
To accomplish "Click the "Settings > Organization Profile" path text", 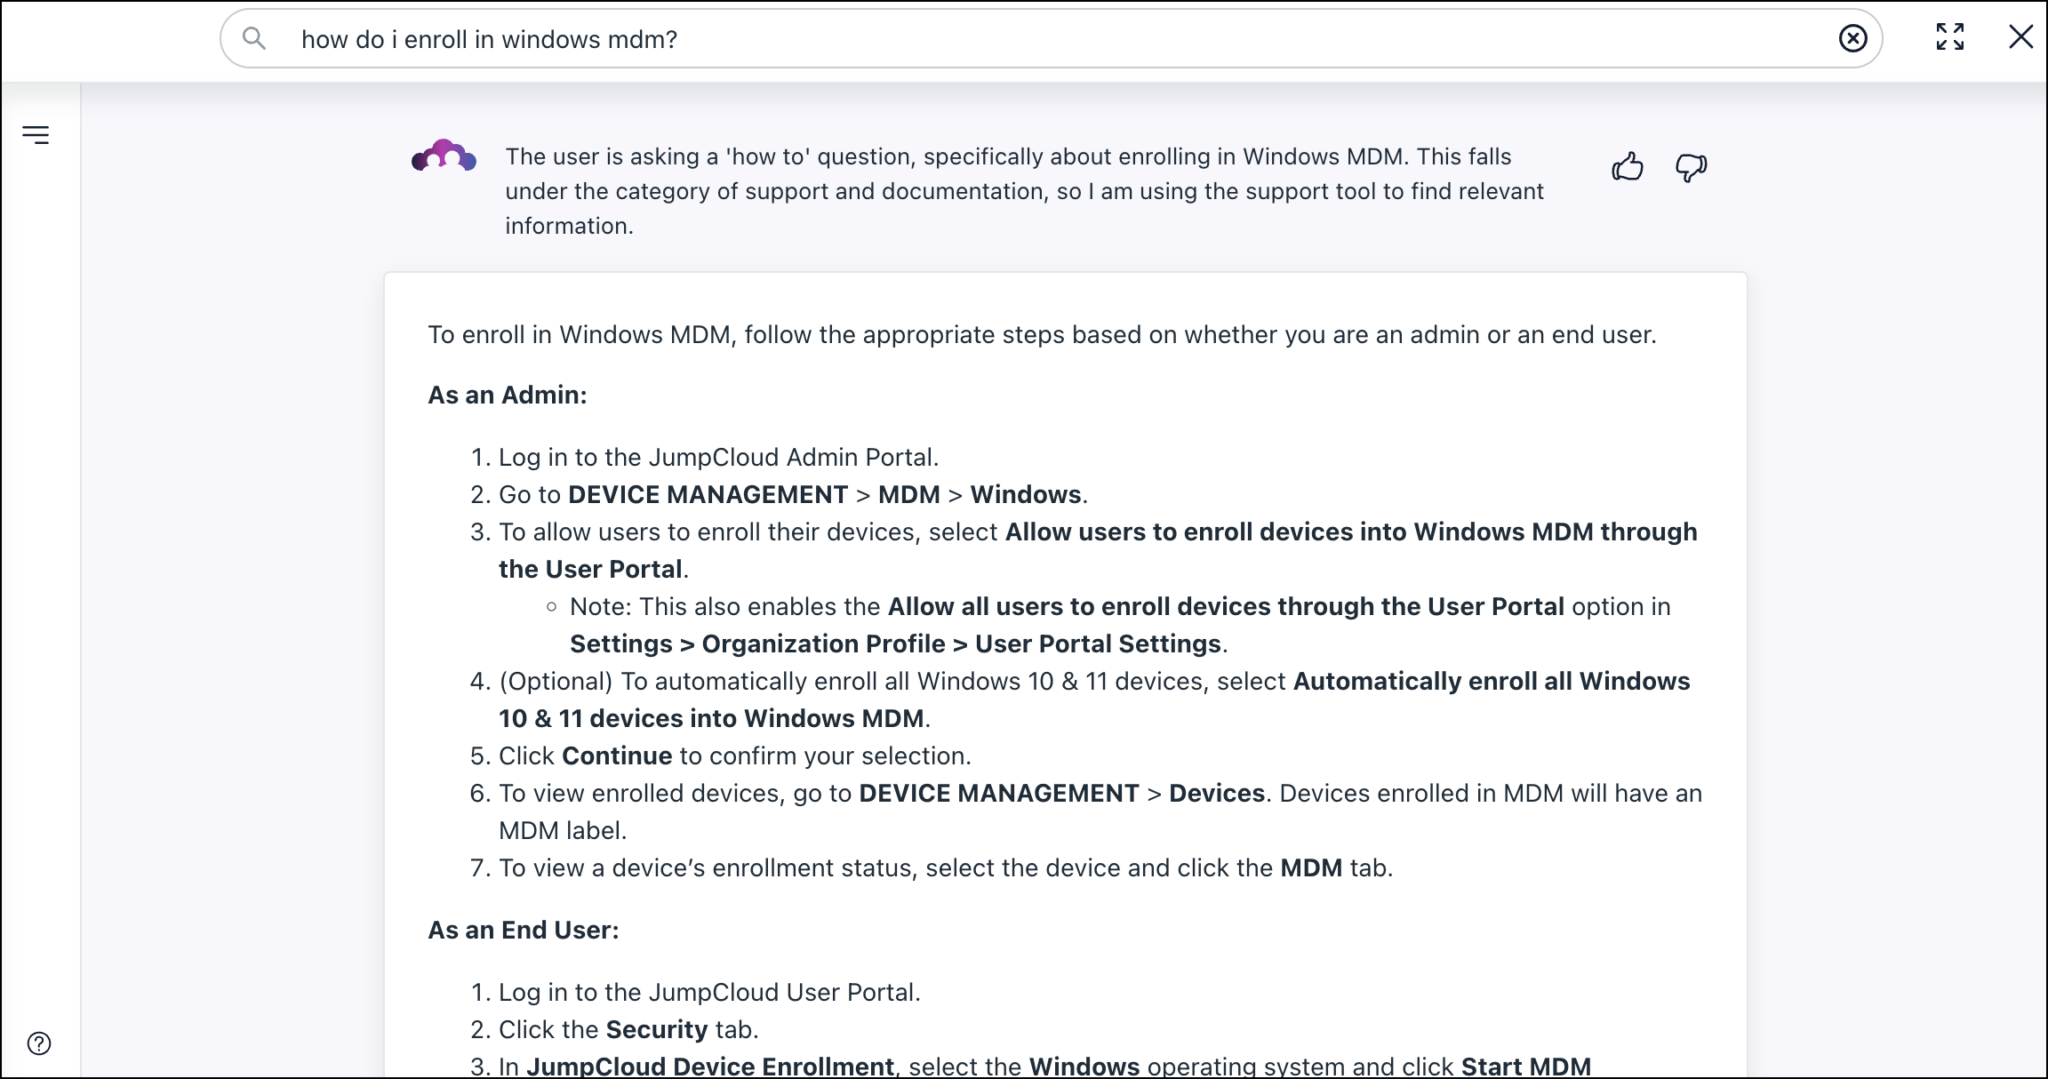I will 757,644.
